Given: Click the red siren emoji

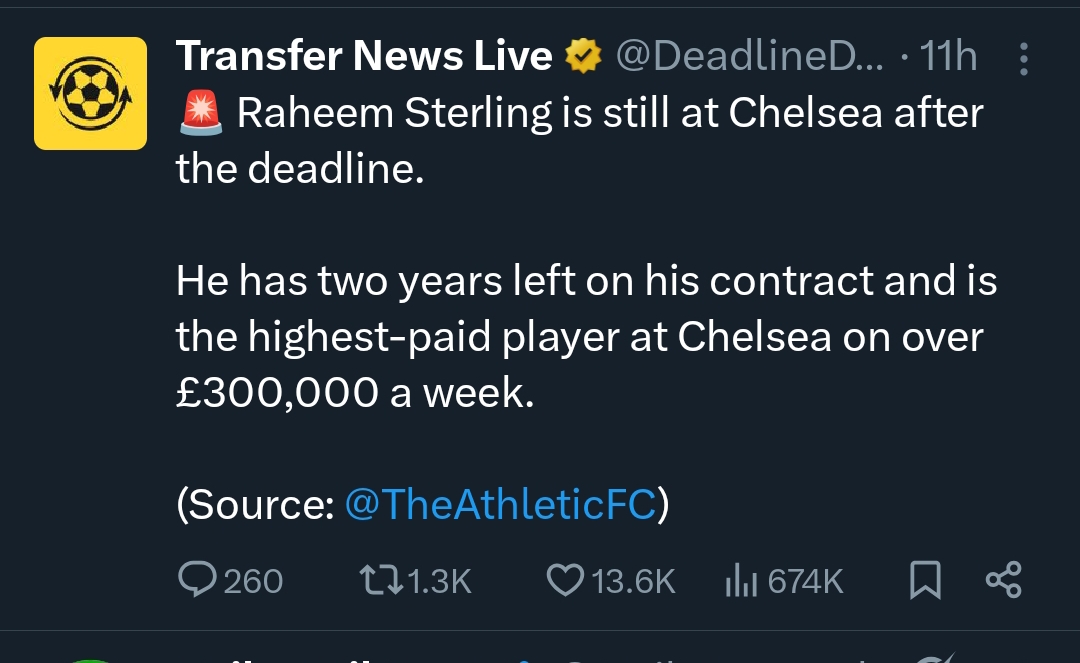Looking at the screenshot, I should point(200,114).
